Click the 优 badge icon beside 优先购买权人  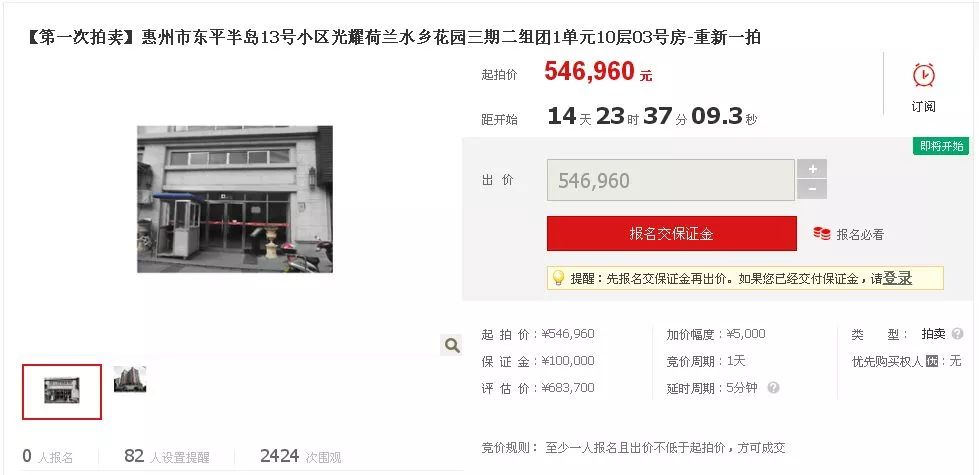coord(932,361)
